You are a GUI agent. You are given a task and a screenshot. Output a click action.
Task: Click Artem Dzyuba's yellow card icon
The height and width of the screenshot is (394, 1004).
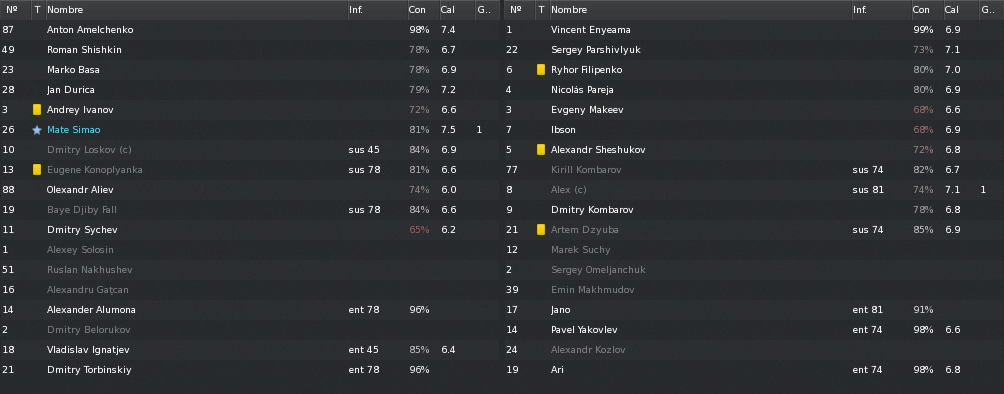coord(541,230)
